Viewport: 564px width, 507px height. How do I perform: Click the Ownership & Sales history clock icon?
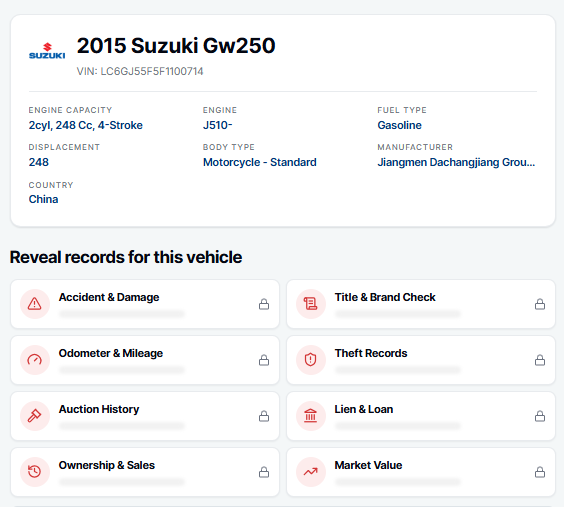tap(35, 471)
